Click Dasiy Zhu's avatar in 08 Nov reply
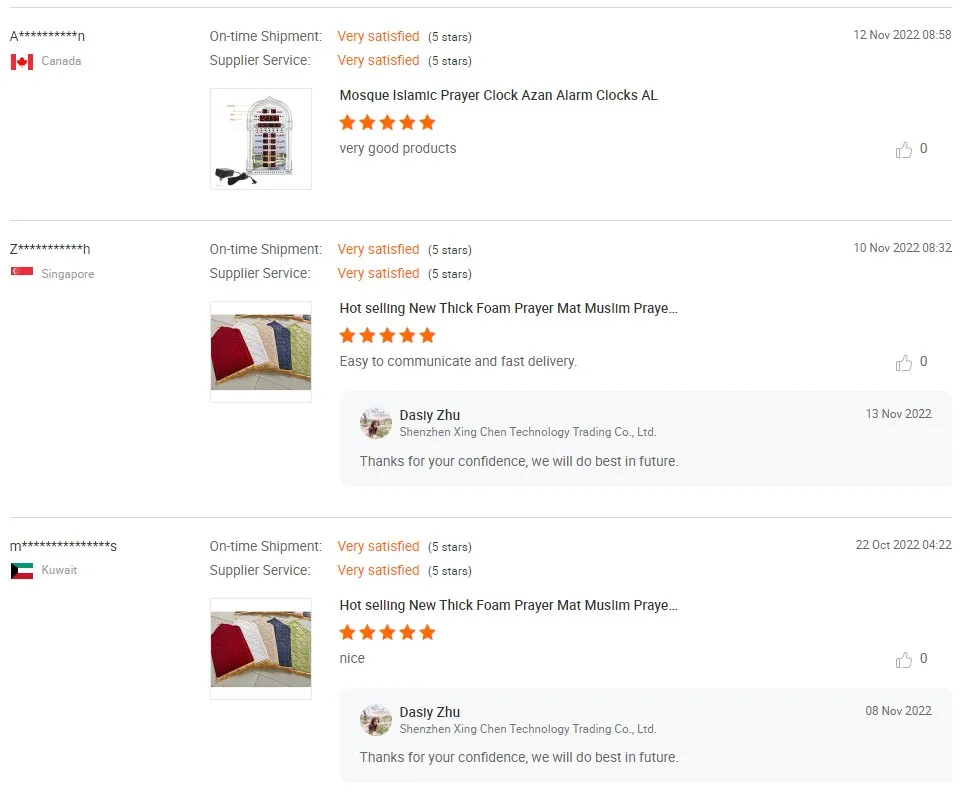The image size is (975, 796). (376, 720)
